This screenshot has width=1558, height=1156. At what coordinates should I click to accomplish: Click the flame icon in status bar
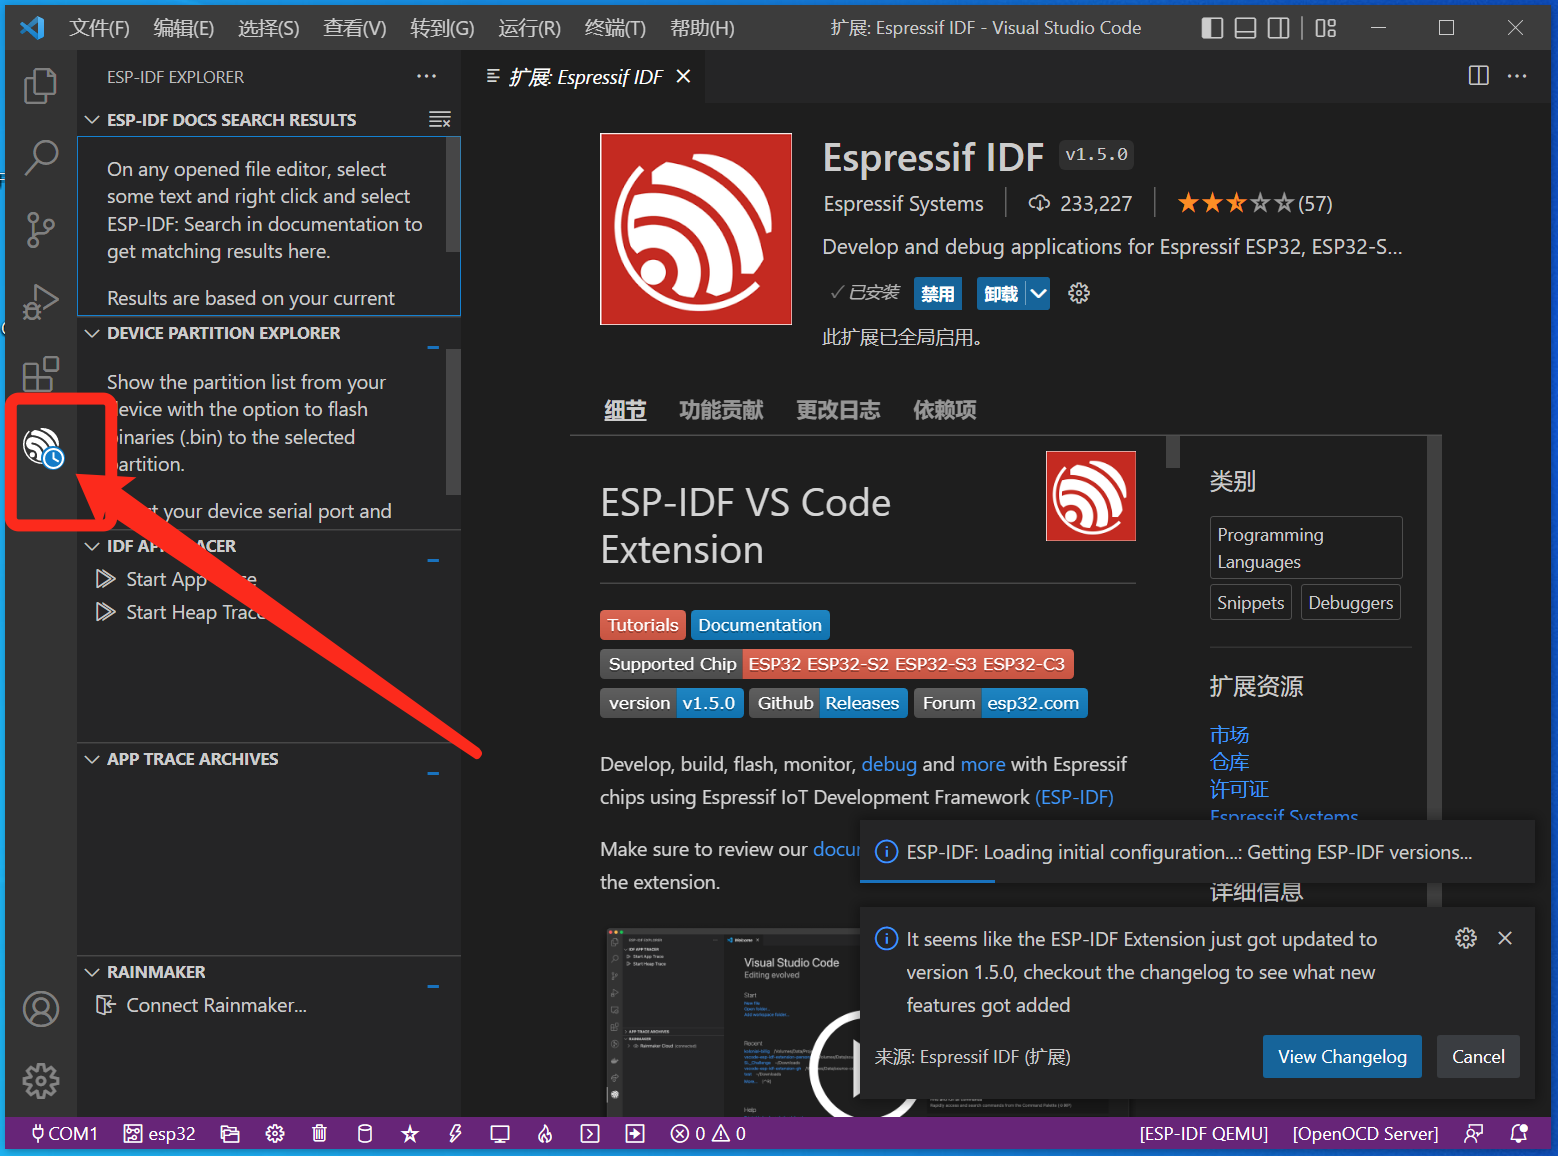[545, 1133]
